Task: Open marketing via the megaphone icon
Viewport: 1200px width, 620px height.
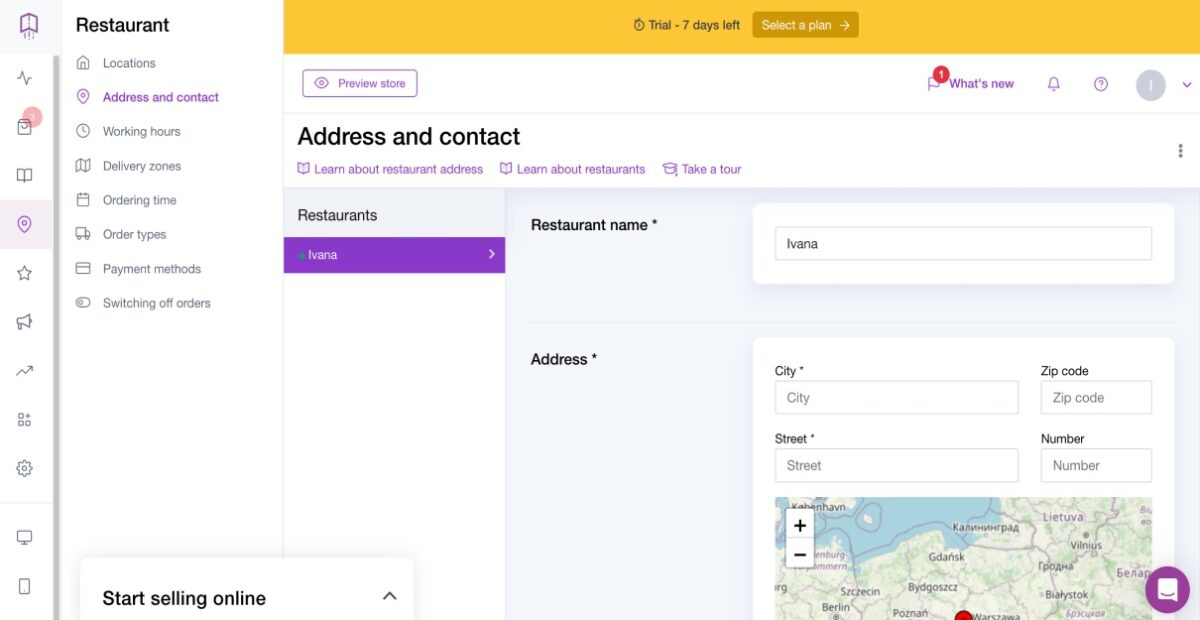Action: [24, 321]
